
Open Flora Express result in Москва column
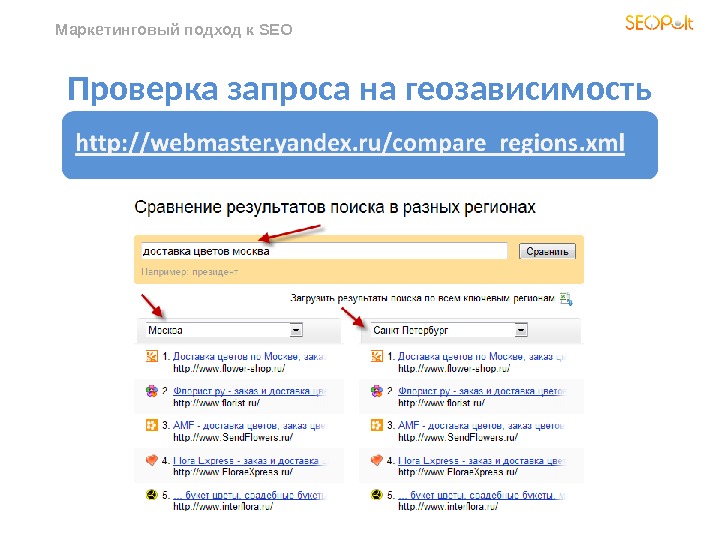coord(249,460)
